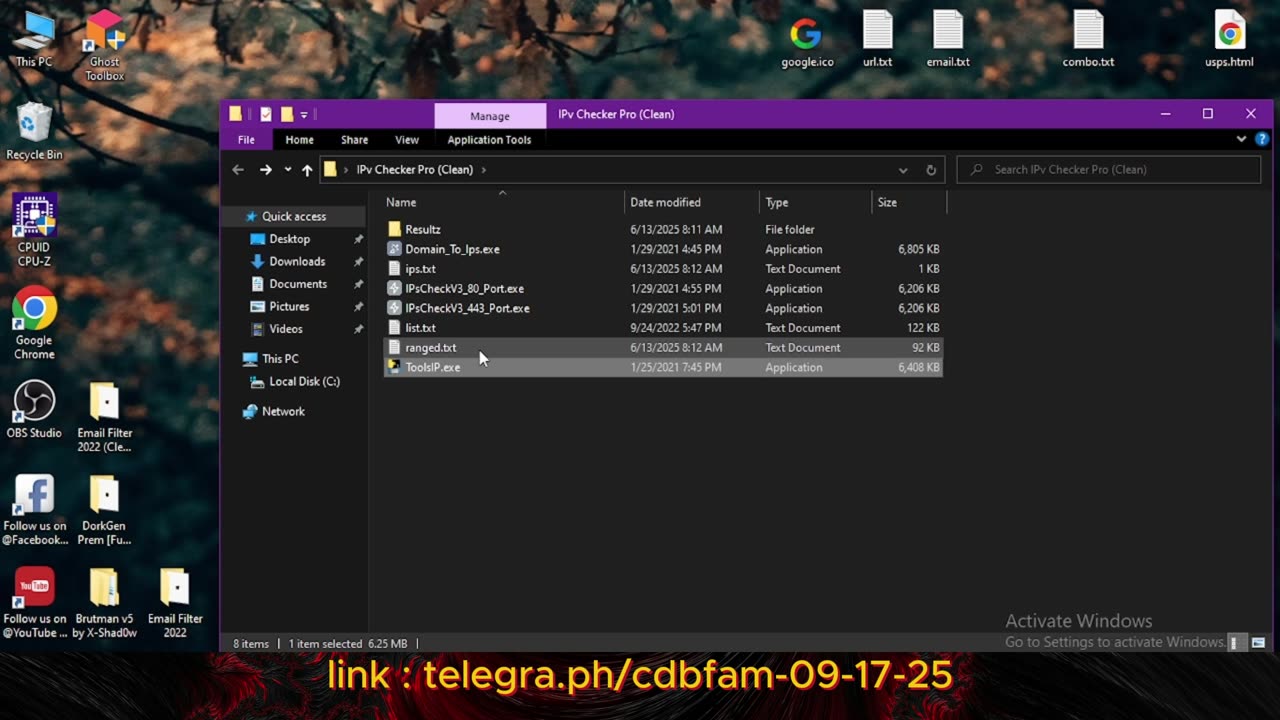
Task: Expand address bar history dropdown
Action: [903, 170]
